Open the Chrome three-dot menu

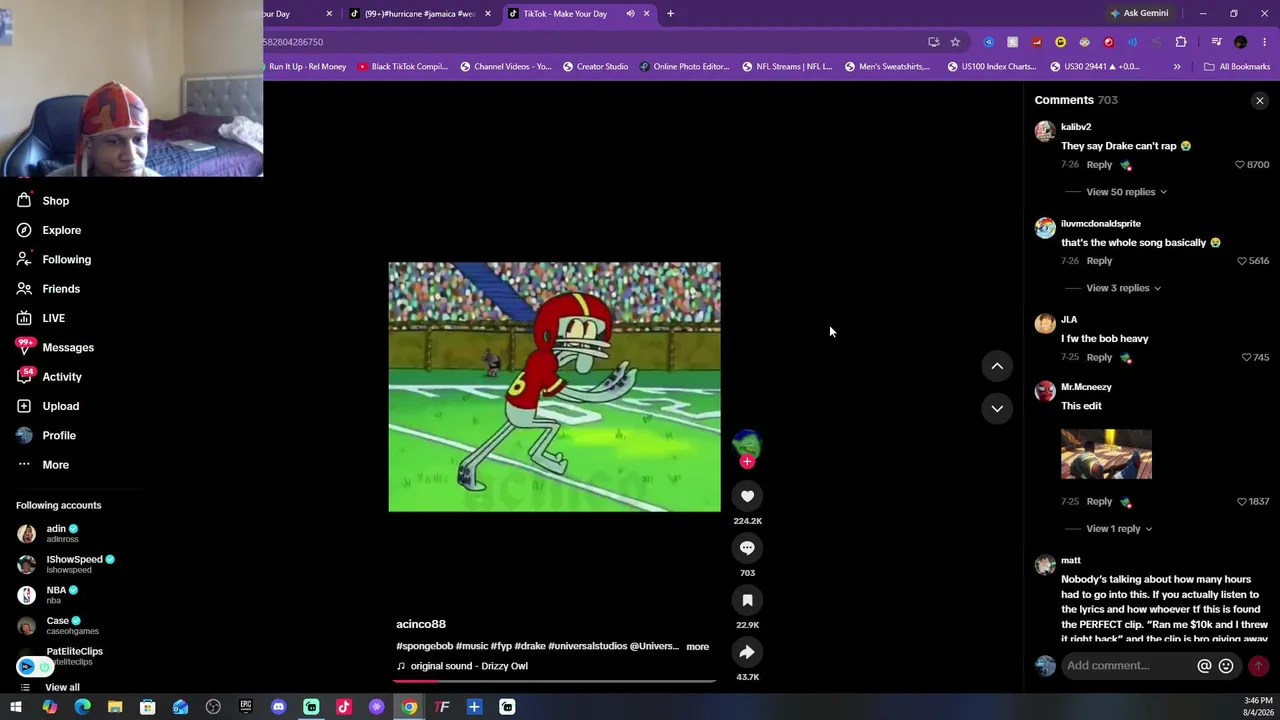point(1265,42)
